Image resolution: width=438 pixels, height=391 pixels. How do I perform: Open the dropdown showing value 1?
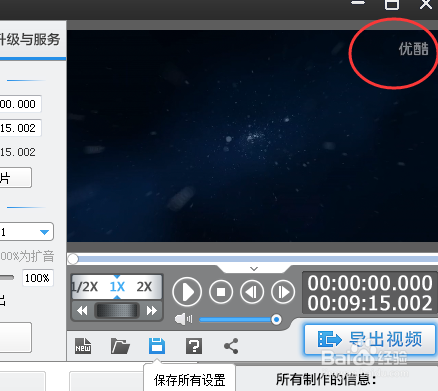coord(26,232)
